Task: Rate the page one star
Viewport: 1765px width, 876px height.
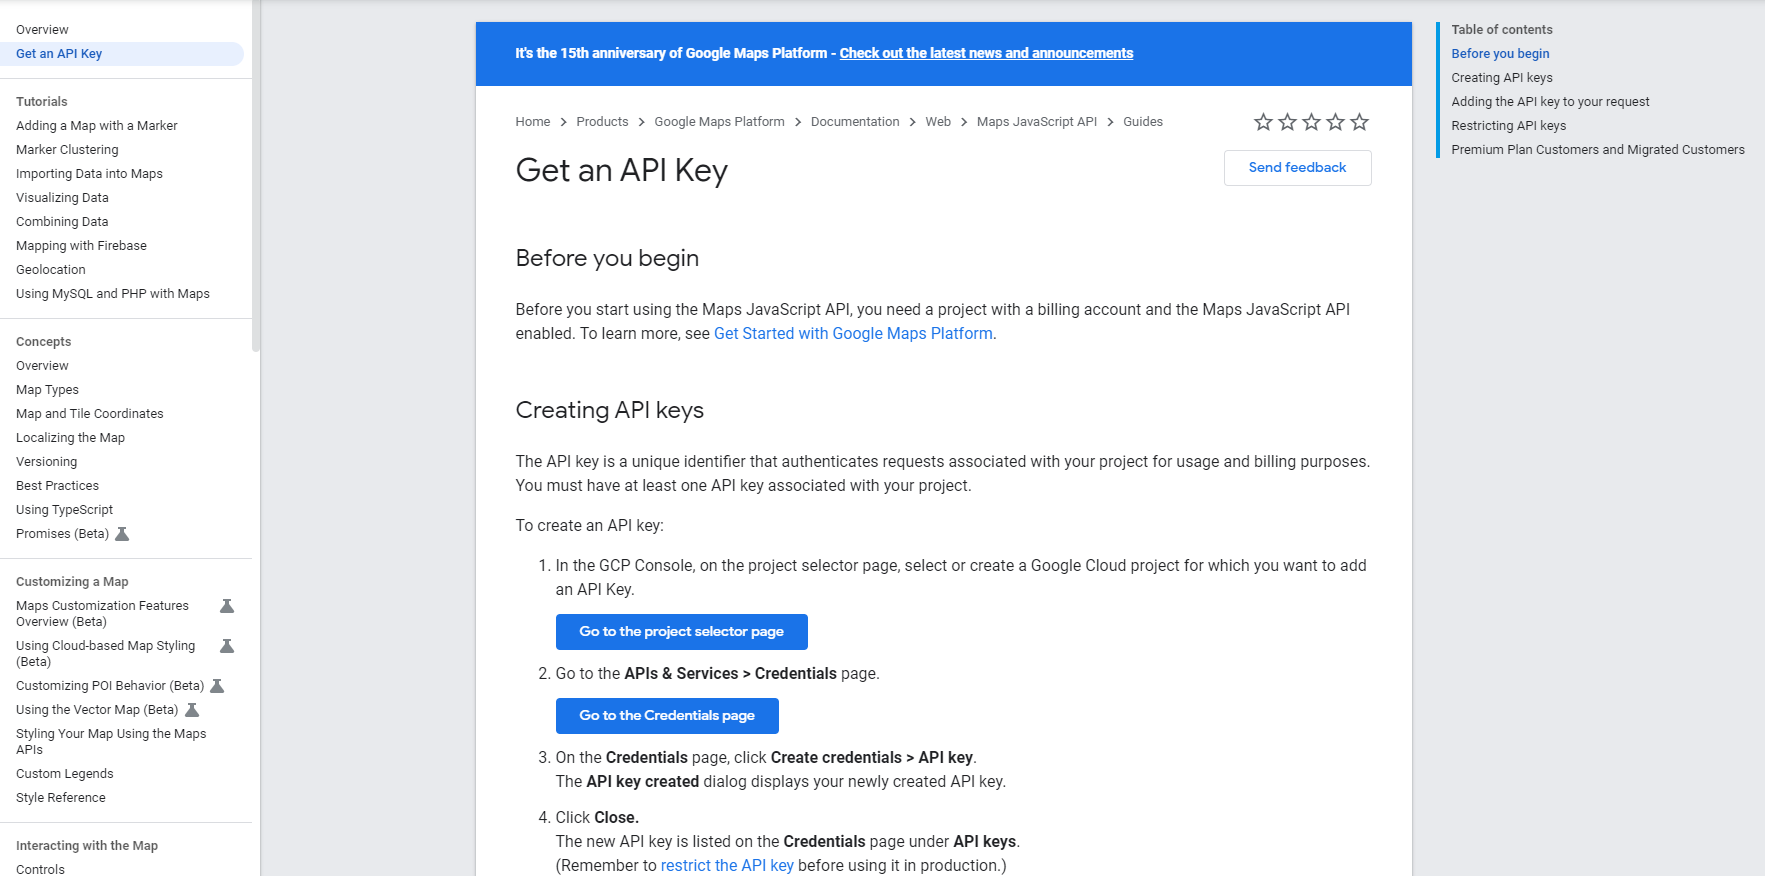Action: [1263, 122]
